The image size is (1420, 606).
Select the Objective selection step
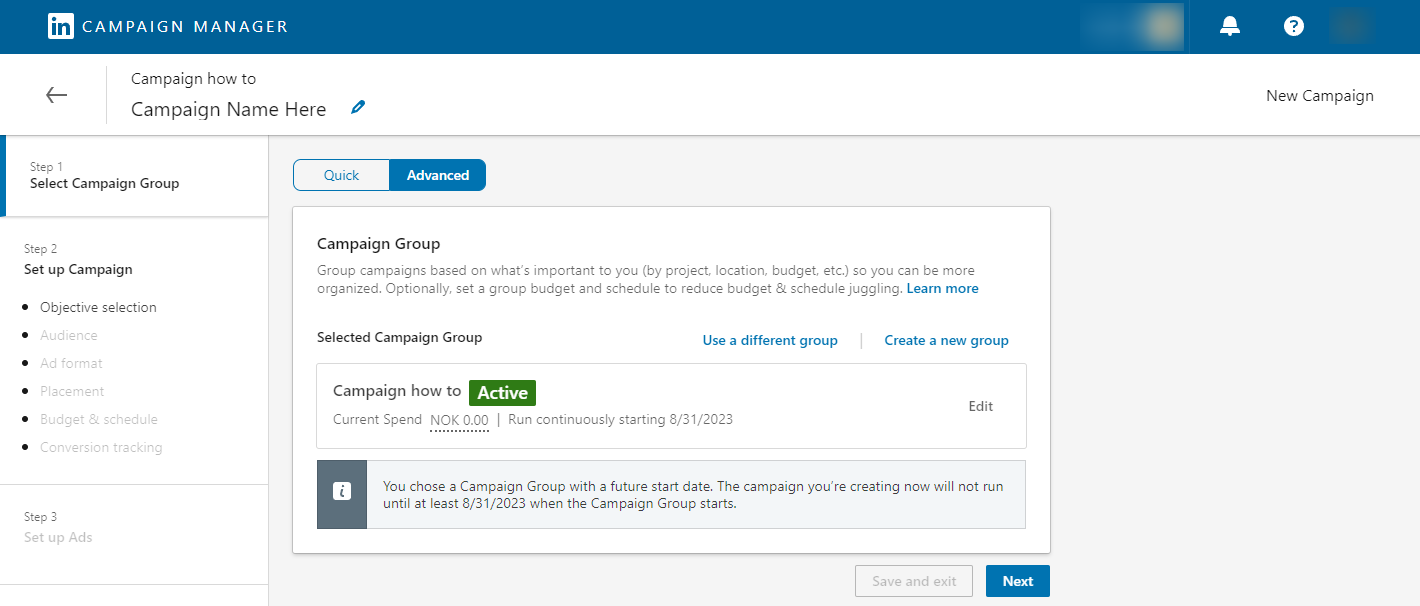tap(98, 307)
